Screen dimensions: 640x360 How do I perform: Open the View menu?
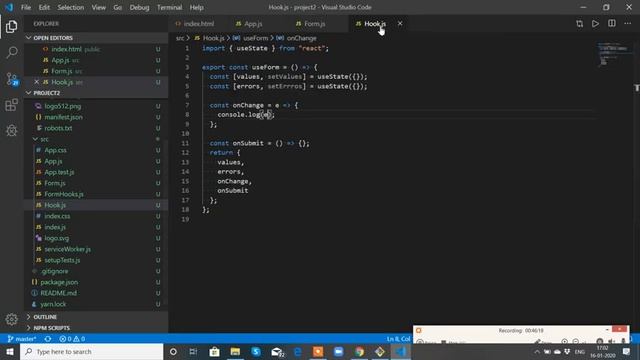98,7
